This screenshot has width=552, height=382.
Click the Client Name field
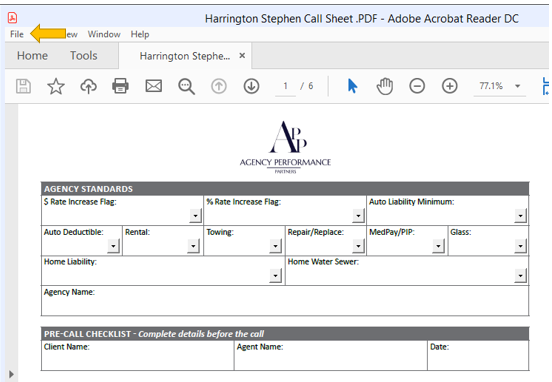pyautogui.click(x=138, y=355)
